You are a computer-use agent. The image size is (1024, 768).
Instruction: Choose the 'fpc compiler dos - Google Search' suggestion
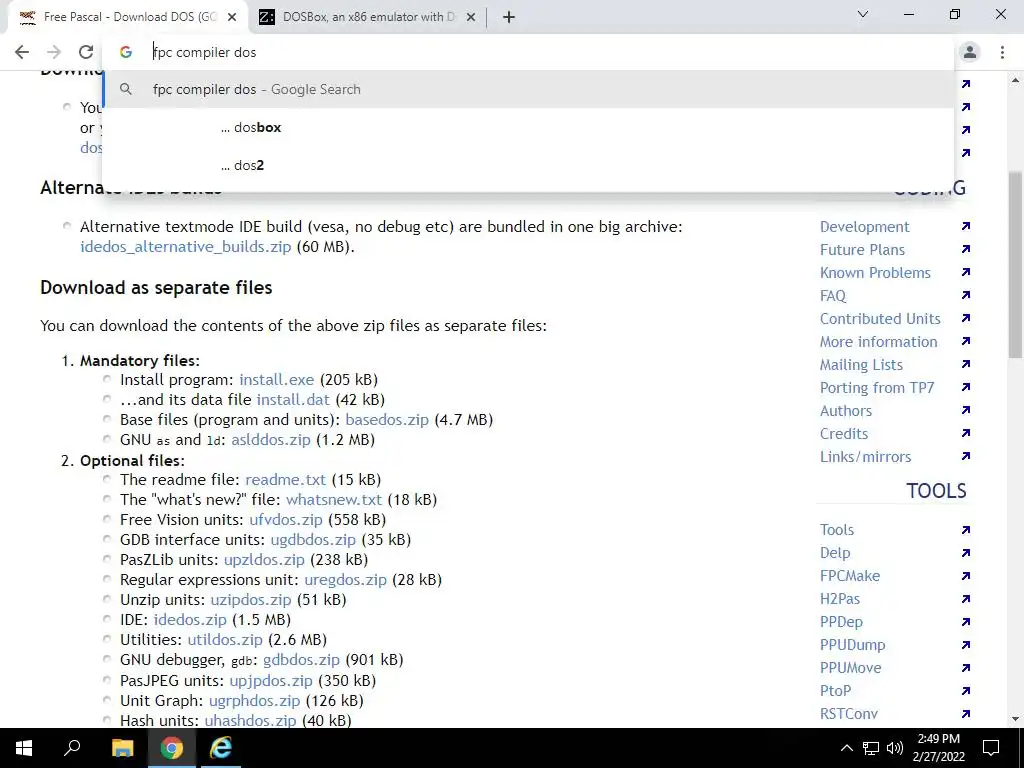528,89
